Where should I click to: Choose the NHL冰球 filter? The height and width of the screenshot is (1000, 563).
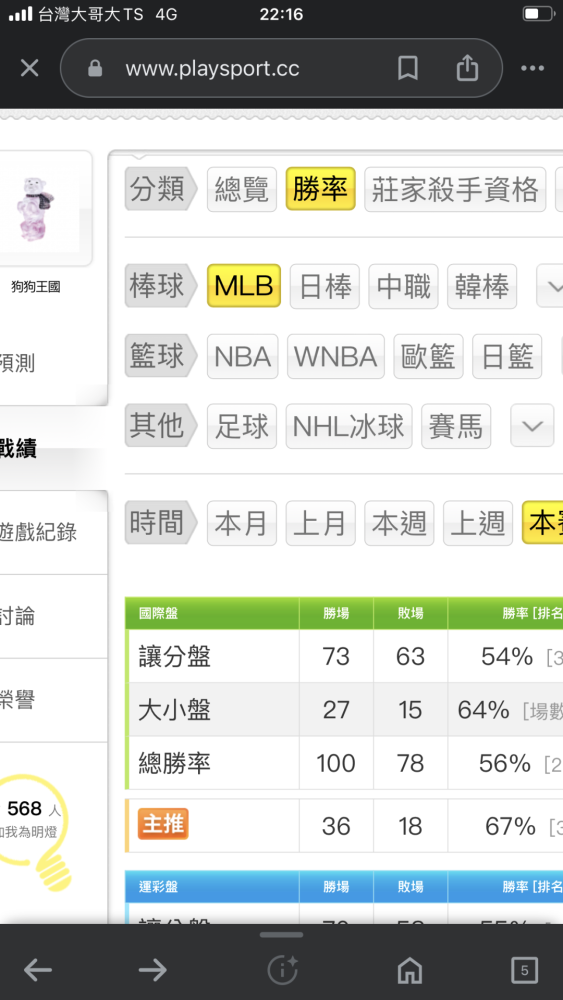[349, 426]
